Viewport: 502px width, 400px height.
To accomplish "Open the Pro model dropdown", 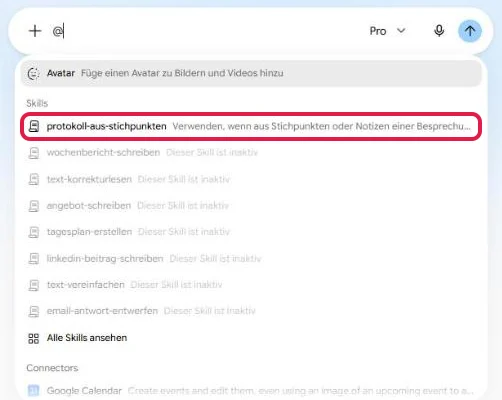I will [387, 31].
